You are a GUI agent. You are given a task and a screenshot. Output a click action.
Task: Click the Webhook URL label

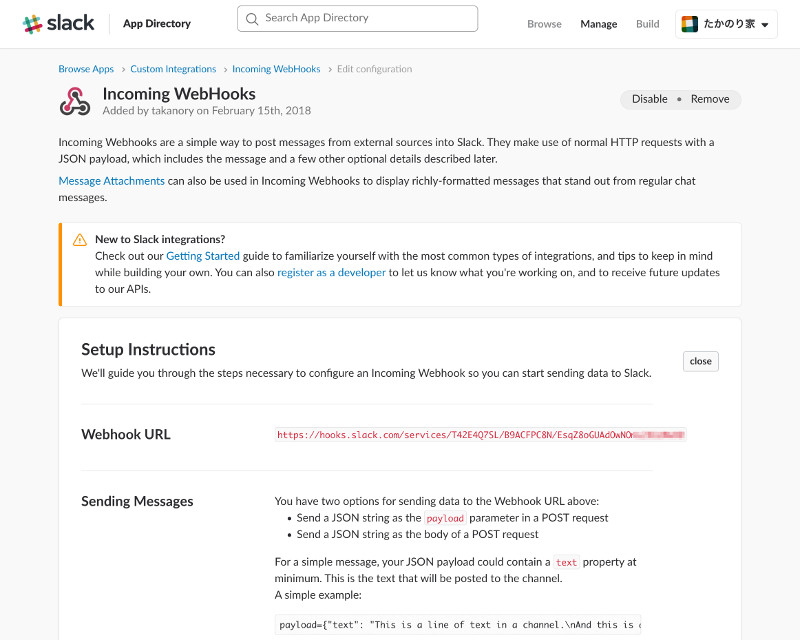pos(126,434)
